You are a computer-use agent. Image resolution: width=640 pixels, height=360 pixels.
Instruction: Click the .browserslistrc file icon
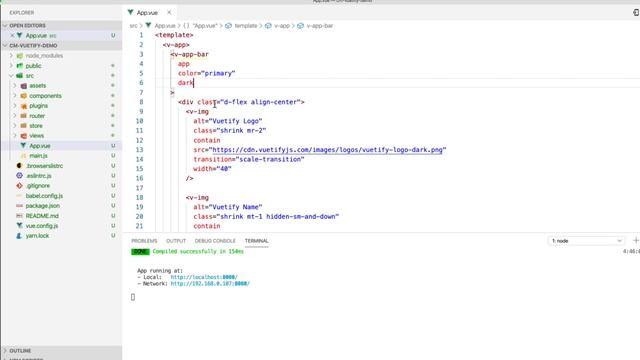[x=19, y=166]
